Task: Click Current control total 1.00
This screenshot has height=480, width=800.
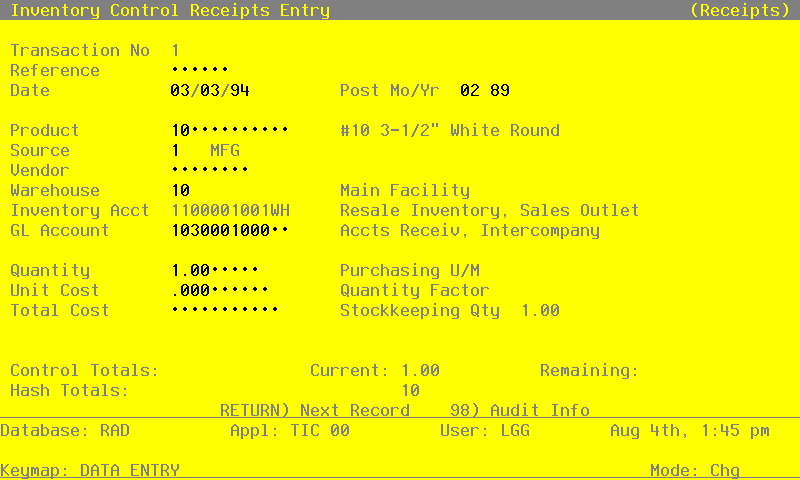Action: point(420,370)
